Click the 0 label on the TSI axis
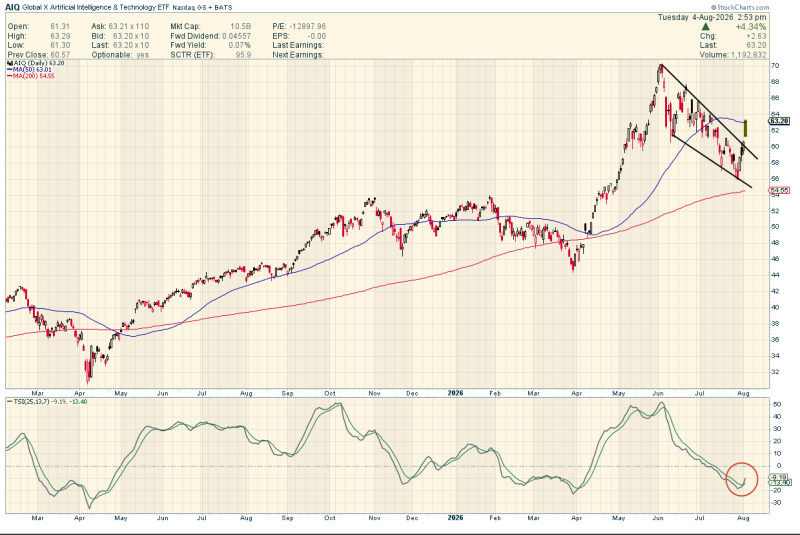Viewport: 800px width, 535px height. (x=779, y=466)
